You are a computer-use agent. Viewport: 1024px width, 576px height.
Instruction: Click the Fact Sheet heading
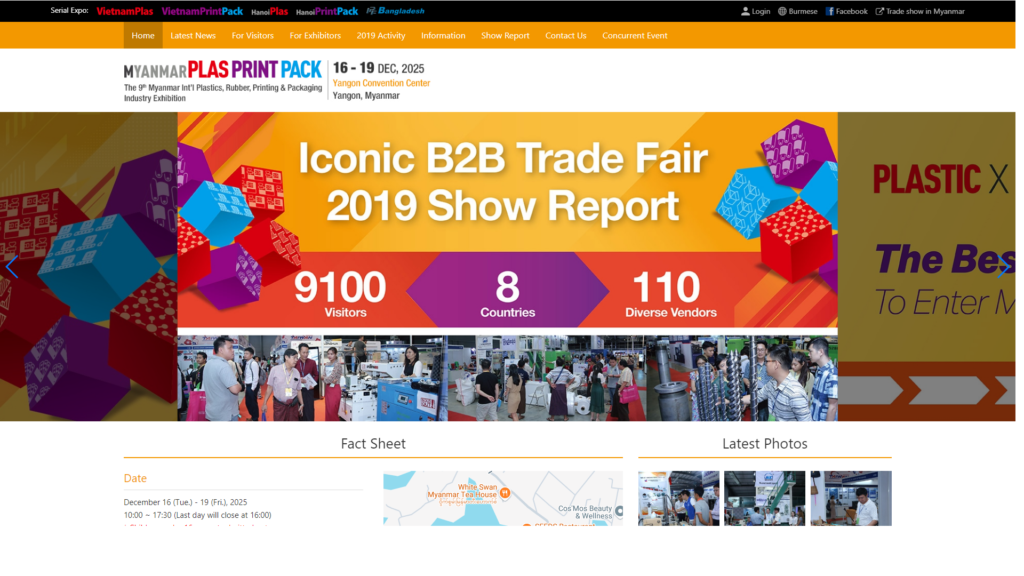pyautogui.click(x=373, y=443)
